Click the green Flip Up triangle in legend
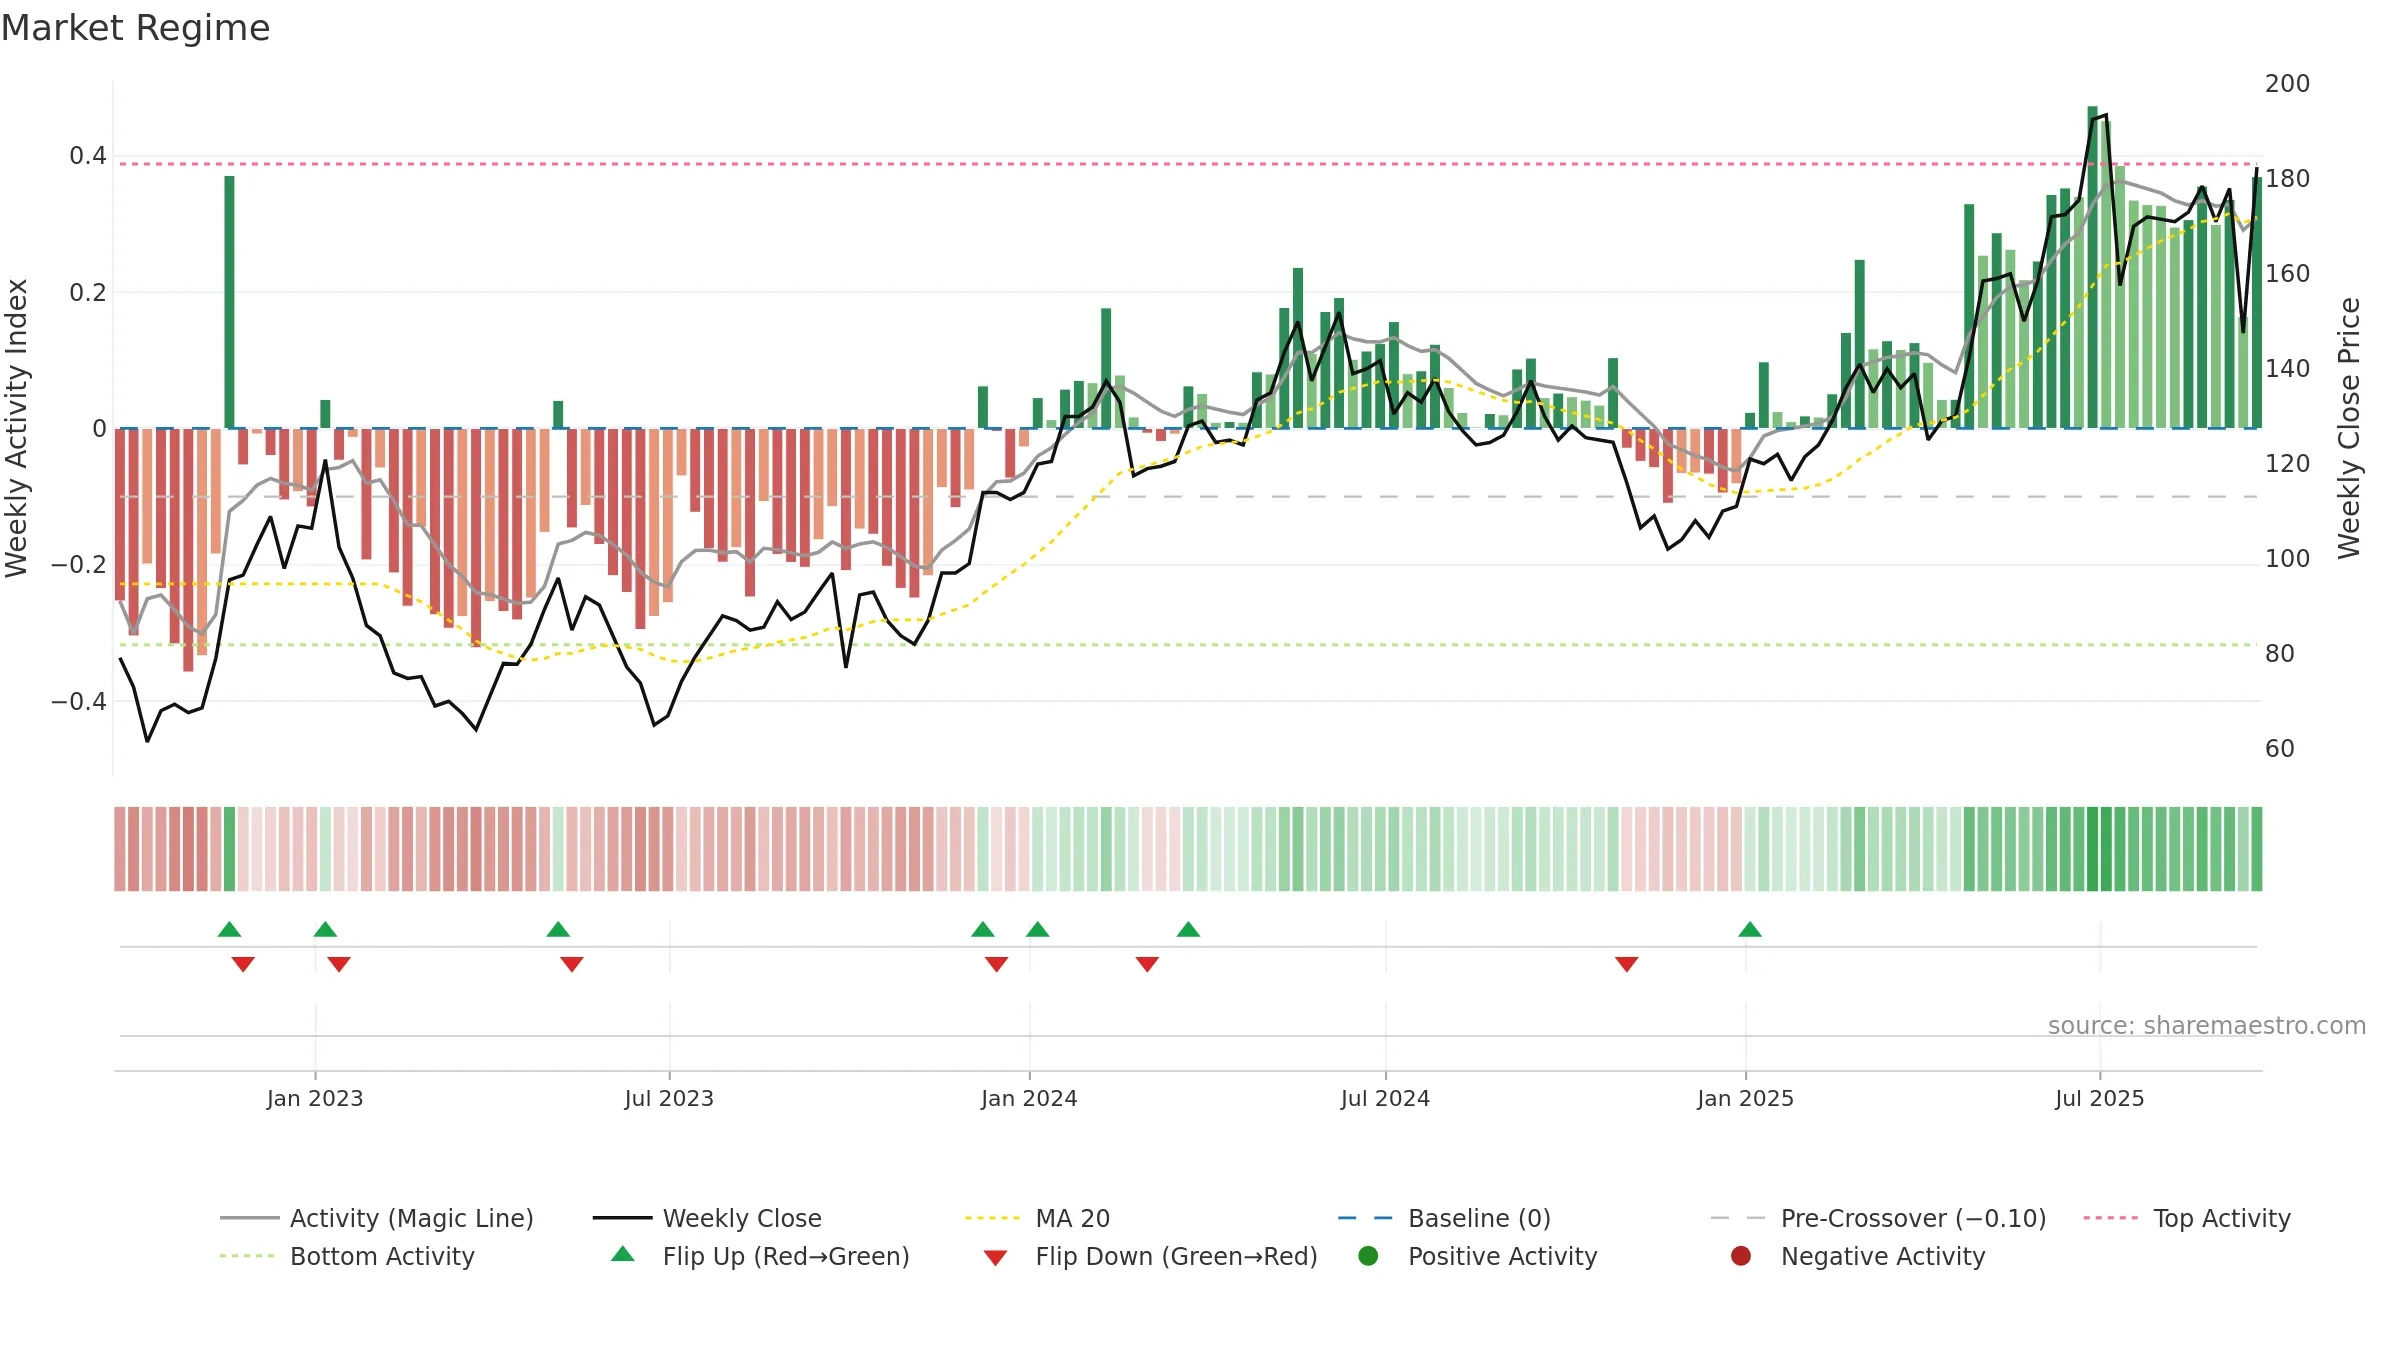This screenshot has height=1350, width=2400. tap(623, 1254)
